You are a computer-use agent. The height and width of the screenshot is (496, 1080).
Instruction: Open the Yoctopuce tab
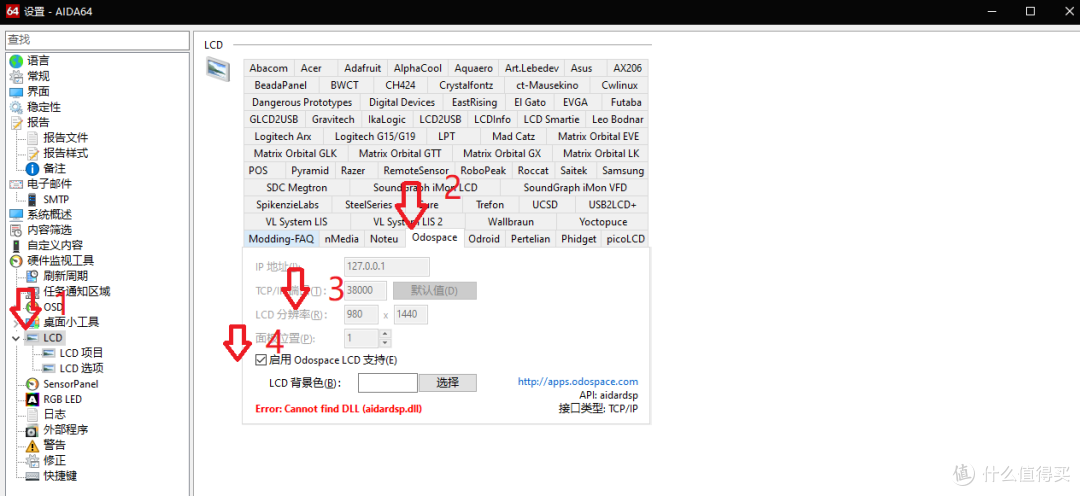coord(603,222)
